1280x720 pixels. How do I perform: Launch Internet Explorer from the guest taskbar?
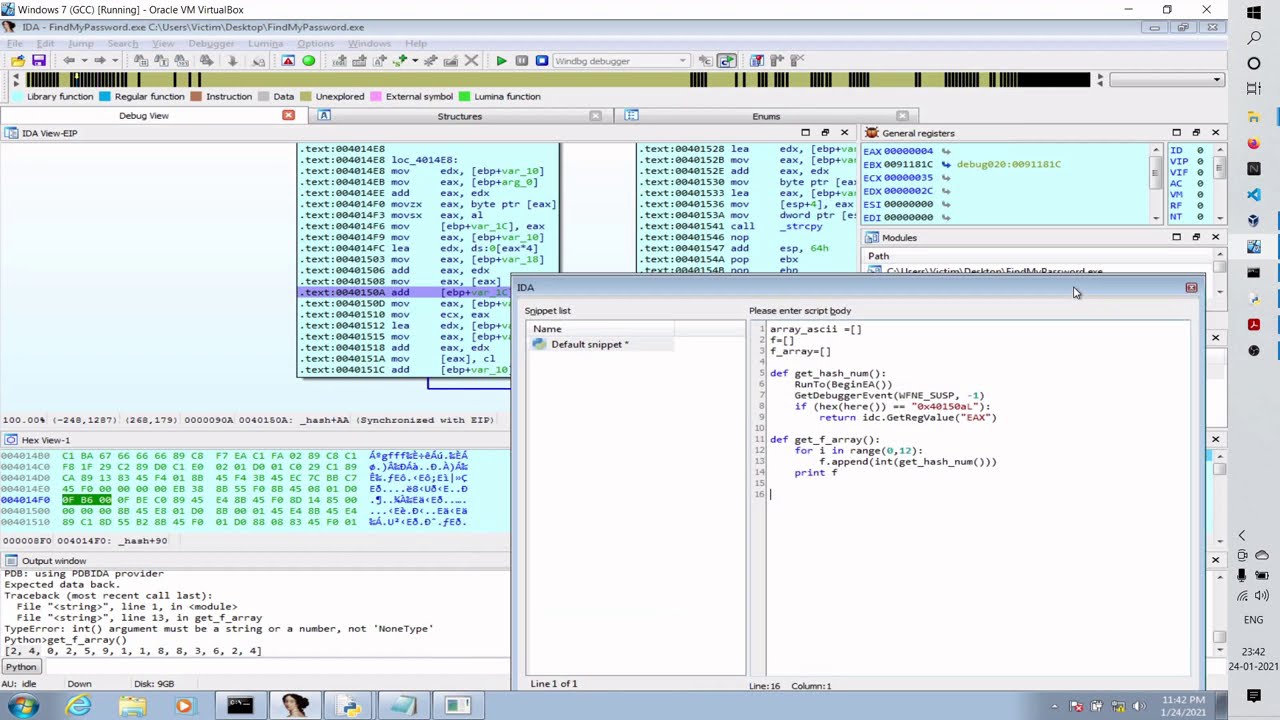pos(78,706)
